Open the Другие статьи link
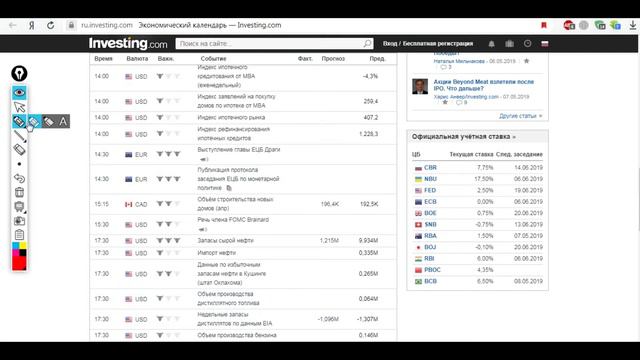 click(521, 116)
